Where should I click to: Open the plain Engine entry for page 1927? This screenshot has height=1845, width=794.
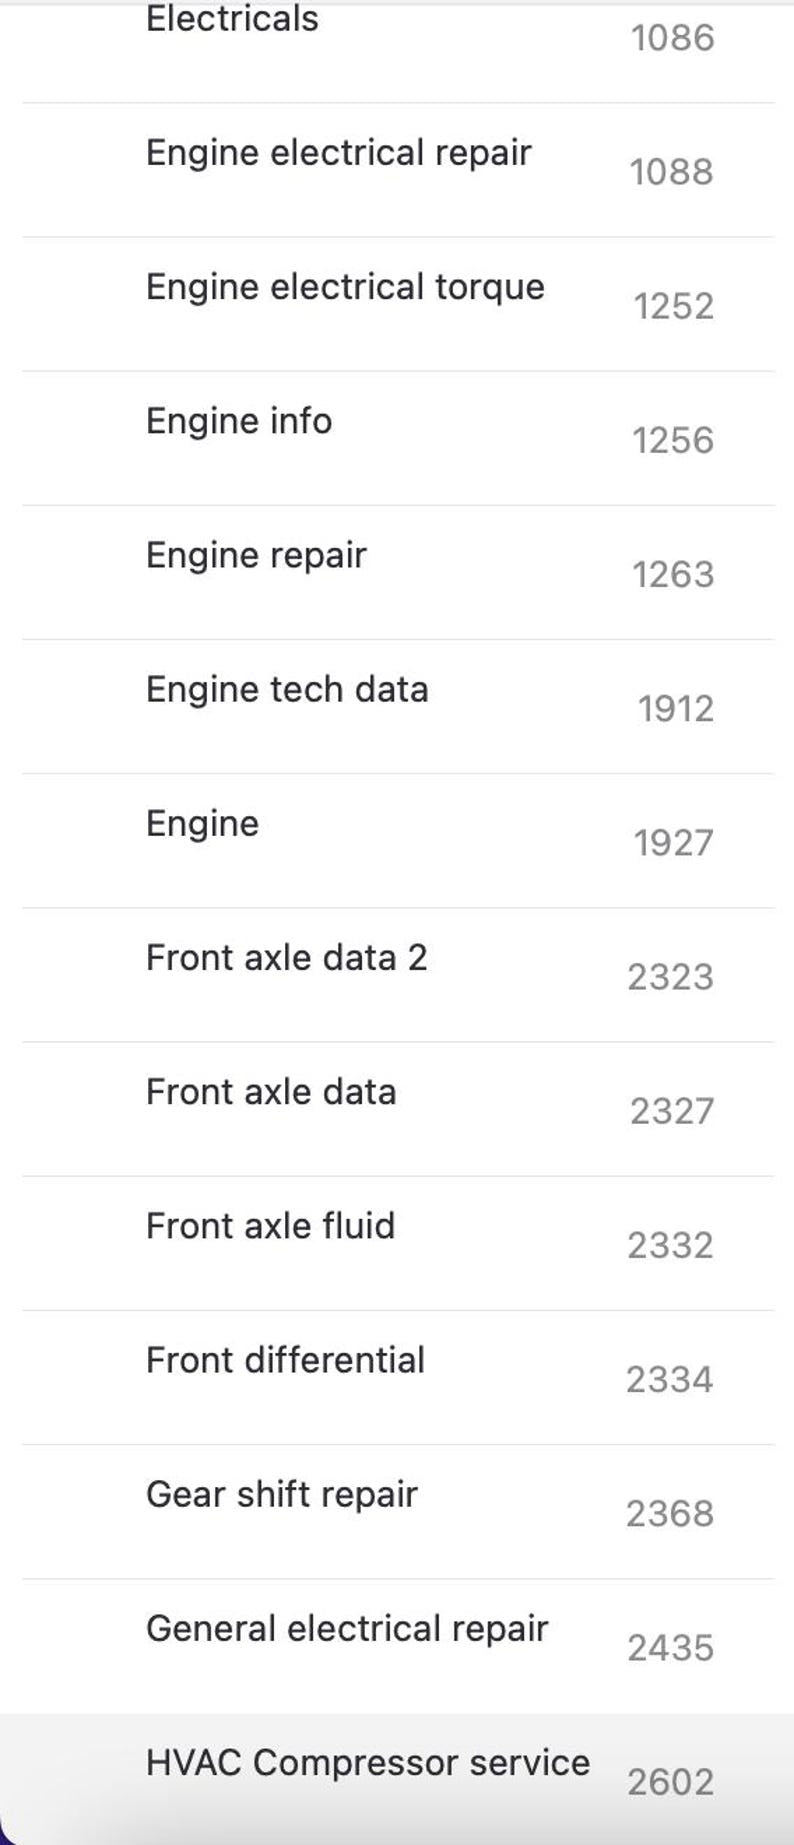(x=202, y=823)
